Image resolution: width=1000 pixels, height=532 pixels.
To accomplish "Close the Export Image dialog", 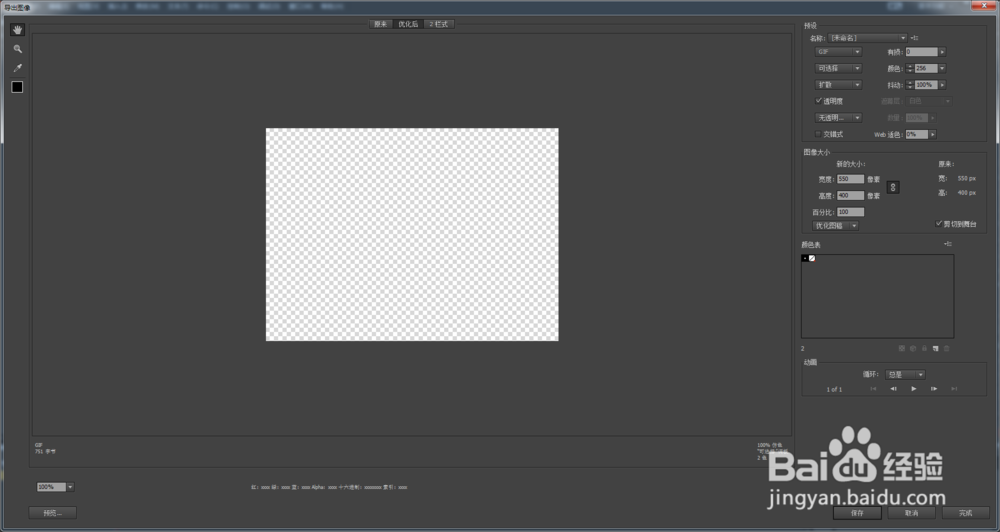I will tap(984, 6).
